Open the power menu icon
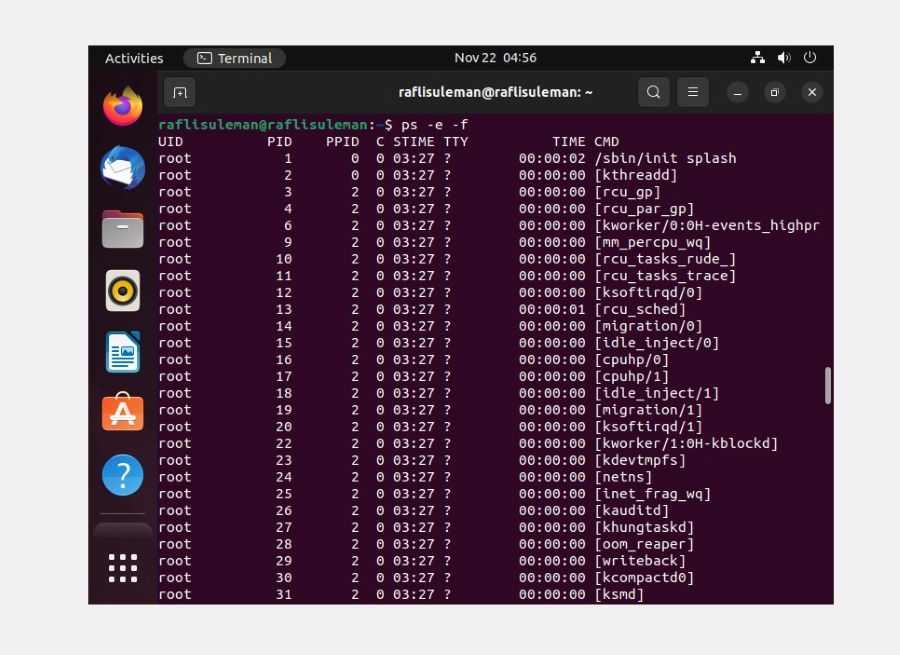 810,57
